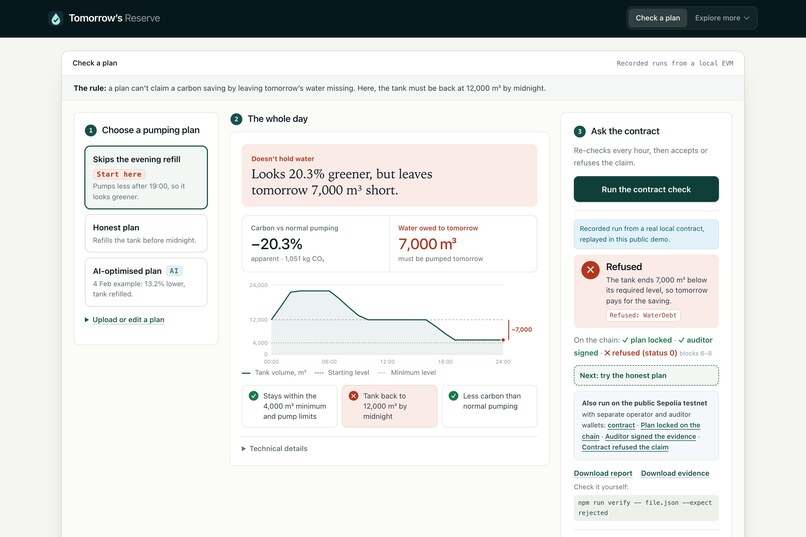Click the Download report link
This screenshot has width=806, height=537.
(603, 473)
